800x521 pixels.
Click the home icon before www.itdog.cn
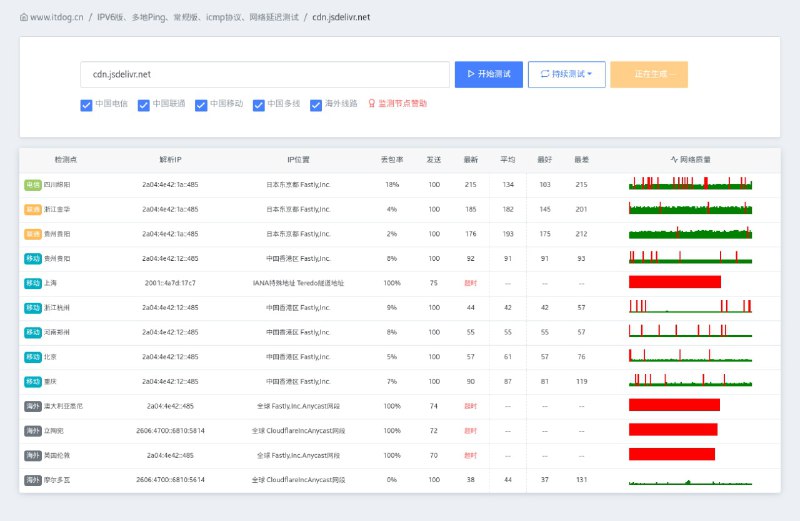click(x=24, y=17)
